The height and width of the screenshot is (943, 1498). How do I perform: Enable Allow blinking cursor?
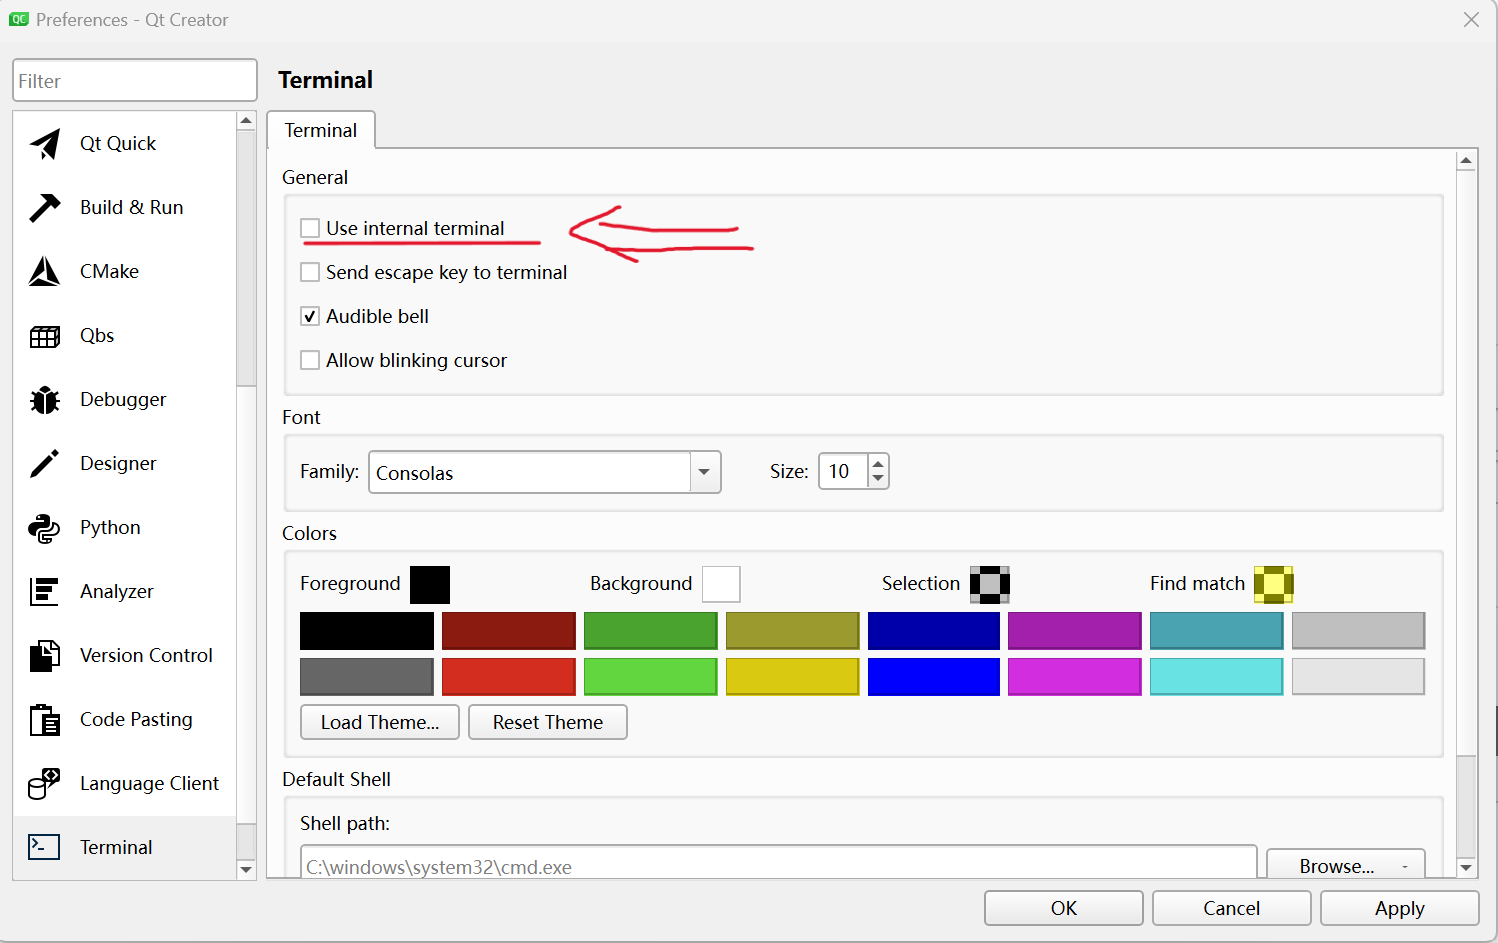point(310,360)
